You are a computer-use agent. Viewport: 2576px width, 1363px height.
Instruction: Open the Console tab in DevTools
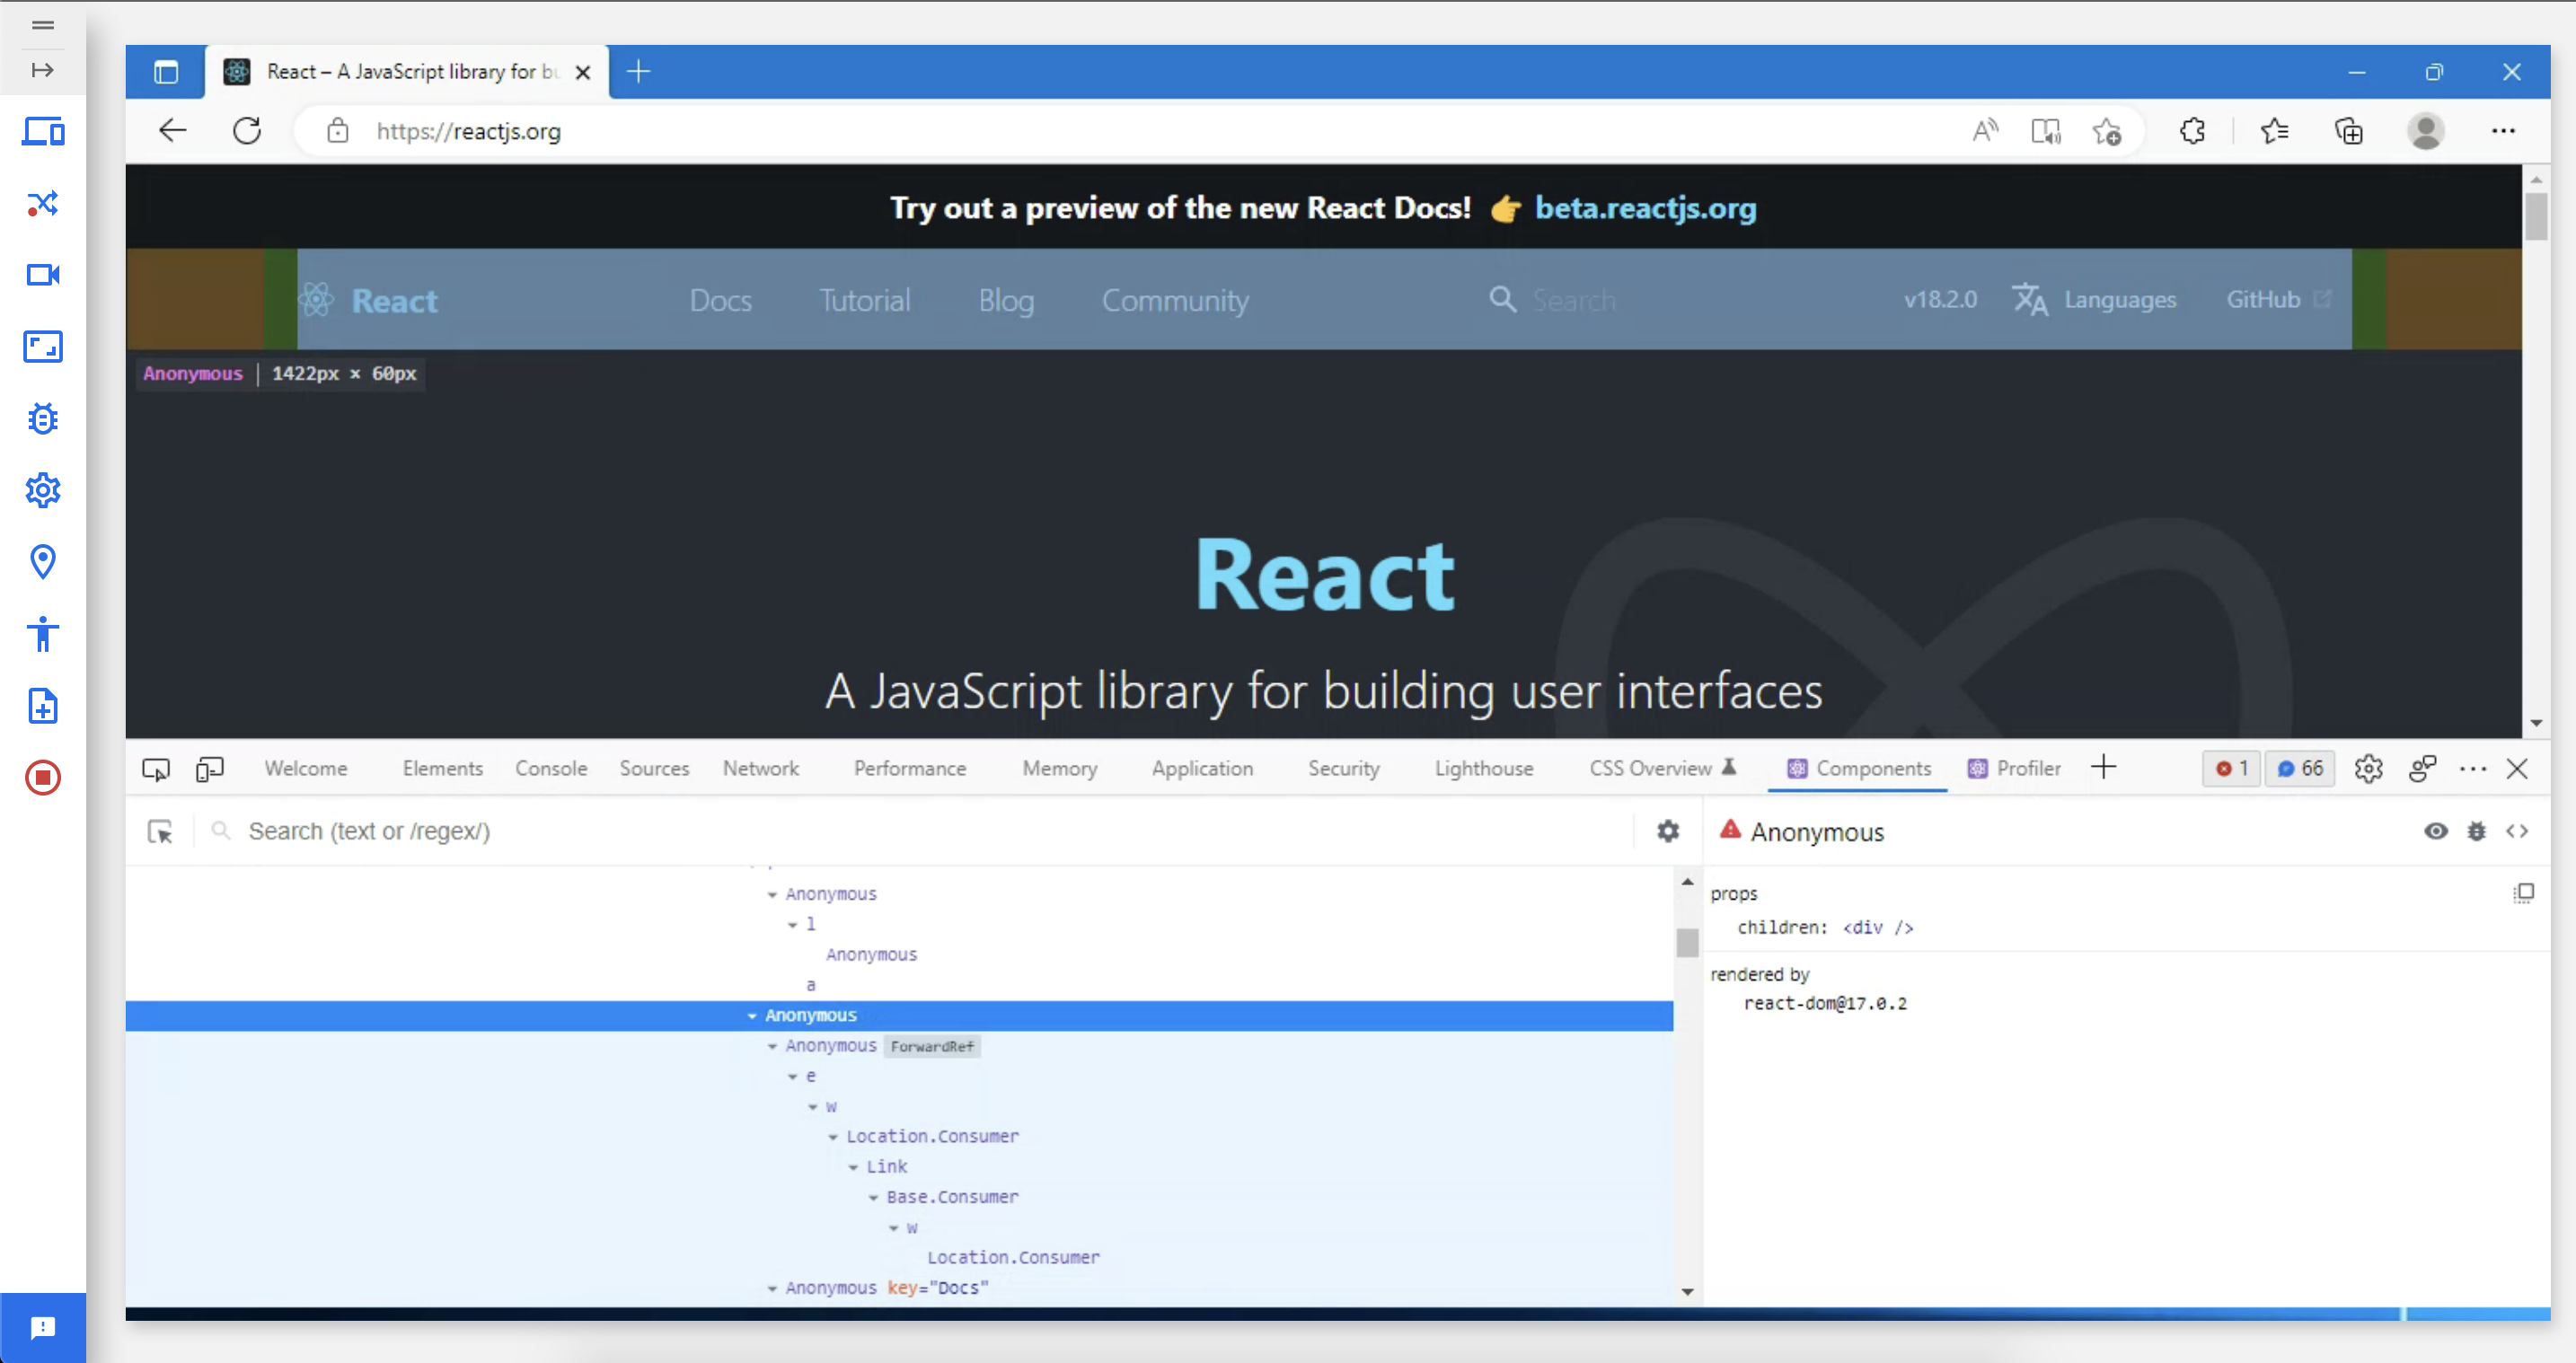[x=550, y=768]
